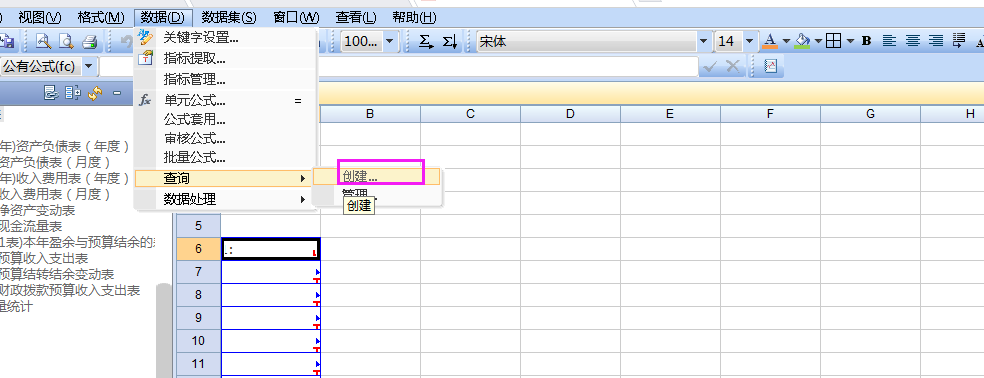This screenshot has width=984, height=378.
Task: Click the Sum (Σ) toolbar icon
Action: 425,41
